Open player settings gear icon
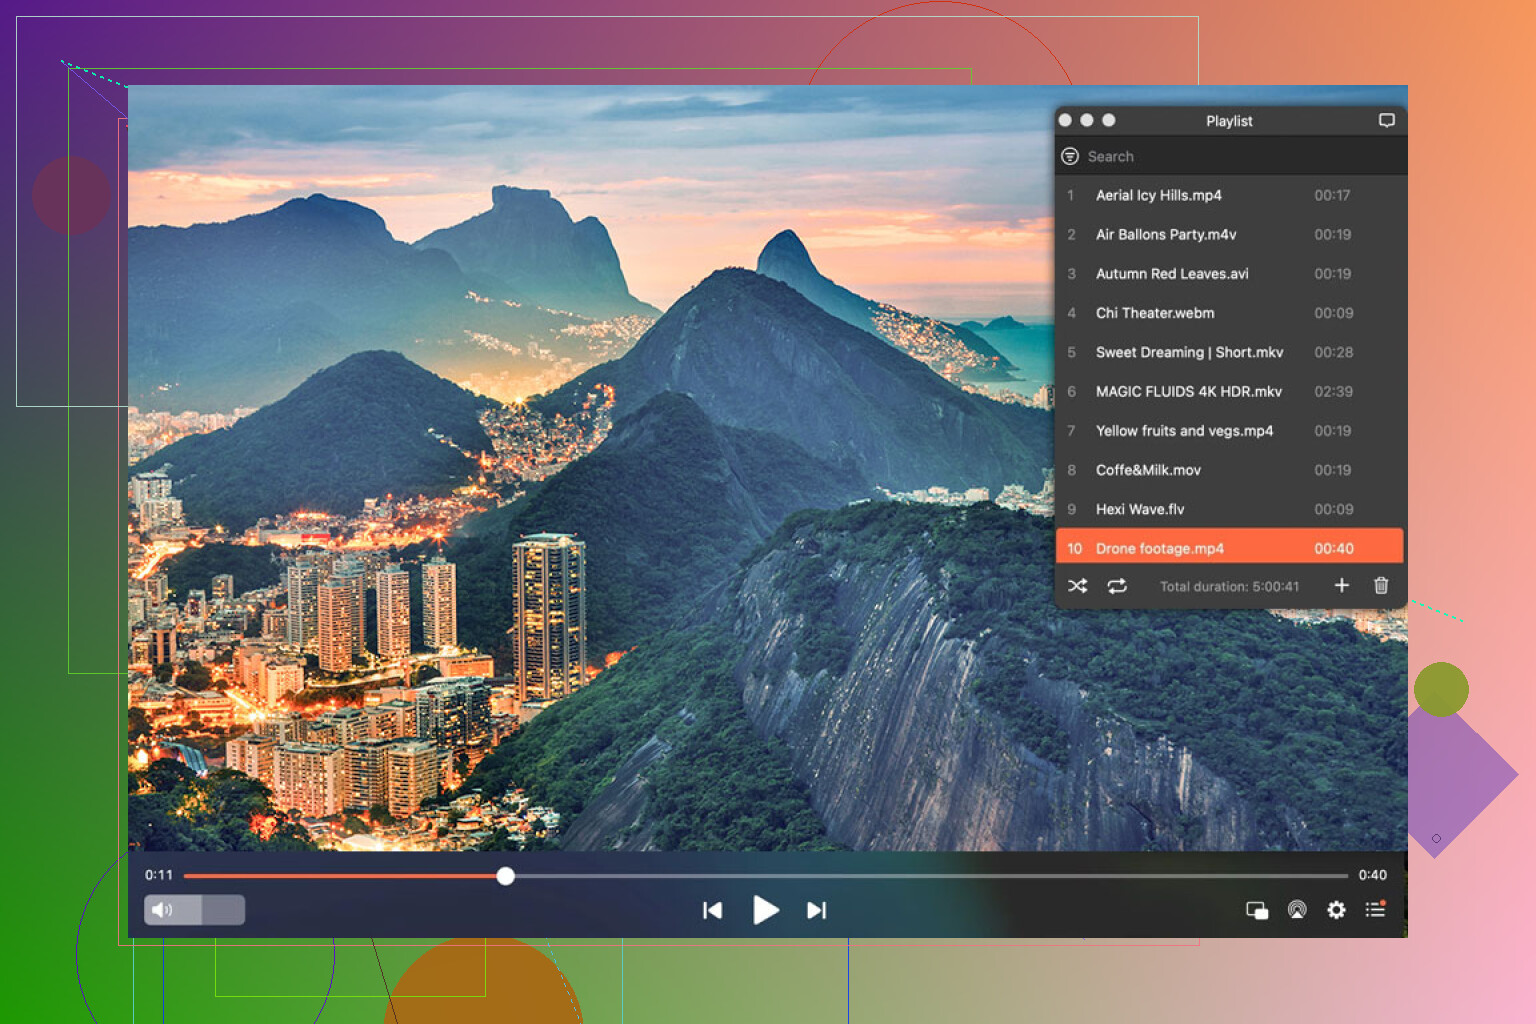Screen dimensions: 1536x1024 point(1336,910)
